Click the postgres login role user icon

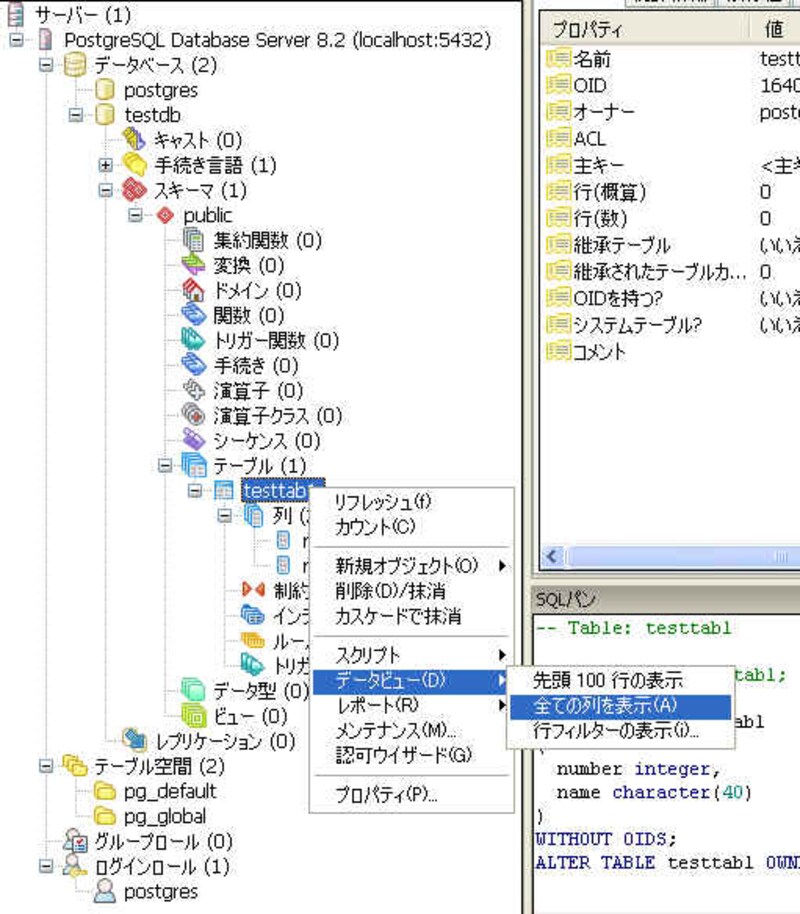click(105, 891)
